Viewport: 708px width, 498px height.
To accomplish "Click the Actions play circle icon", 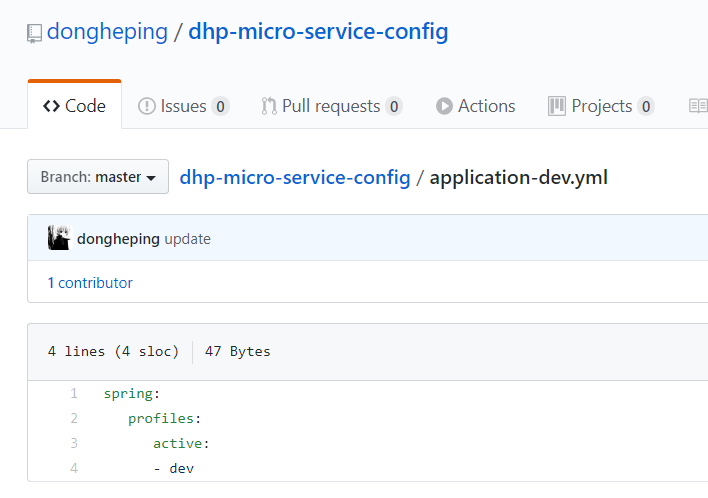I will pyautogui.click(x=444, y=106).
